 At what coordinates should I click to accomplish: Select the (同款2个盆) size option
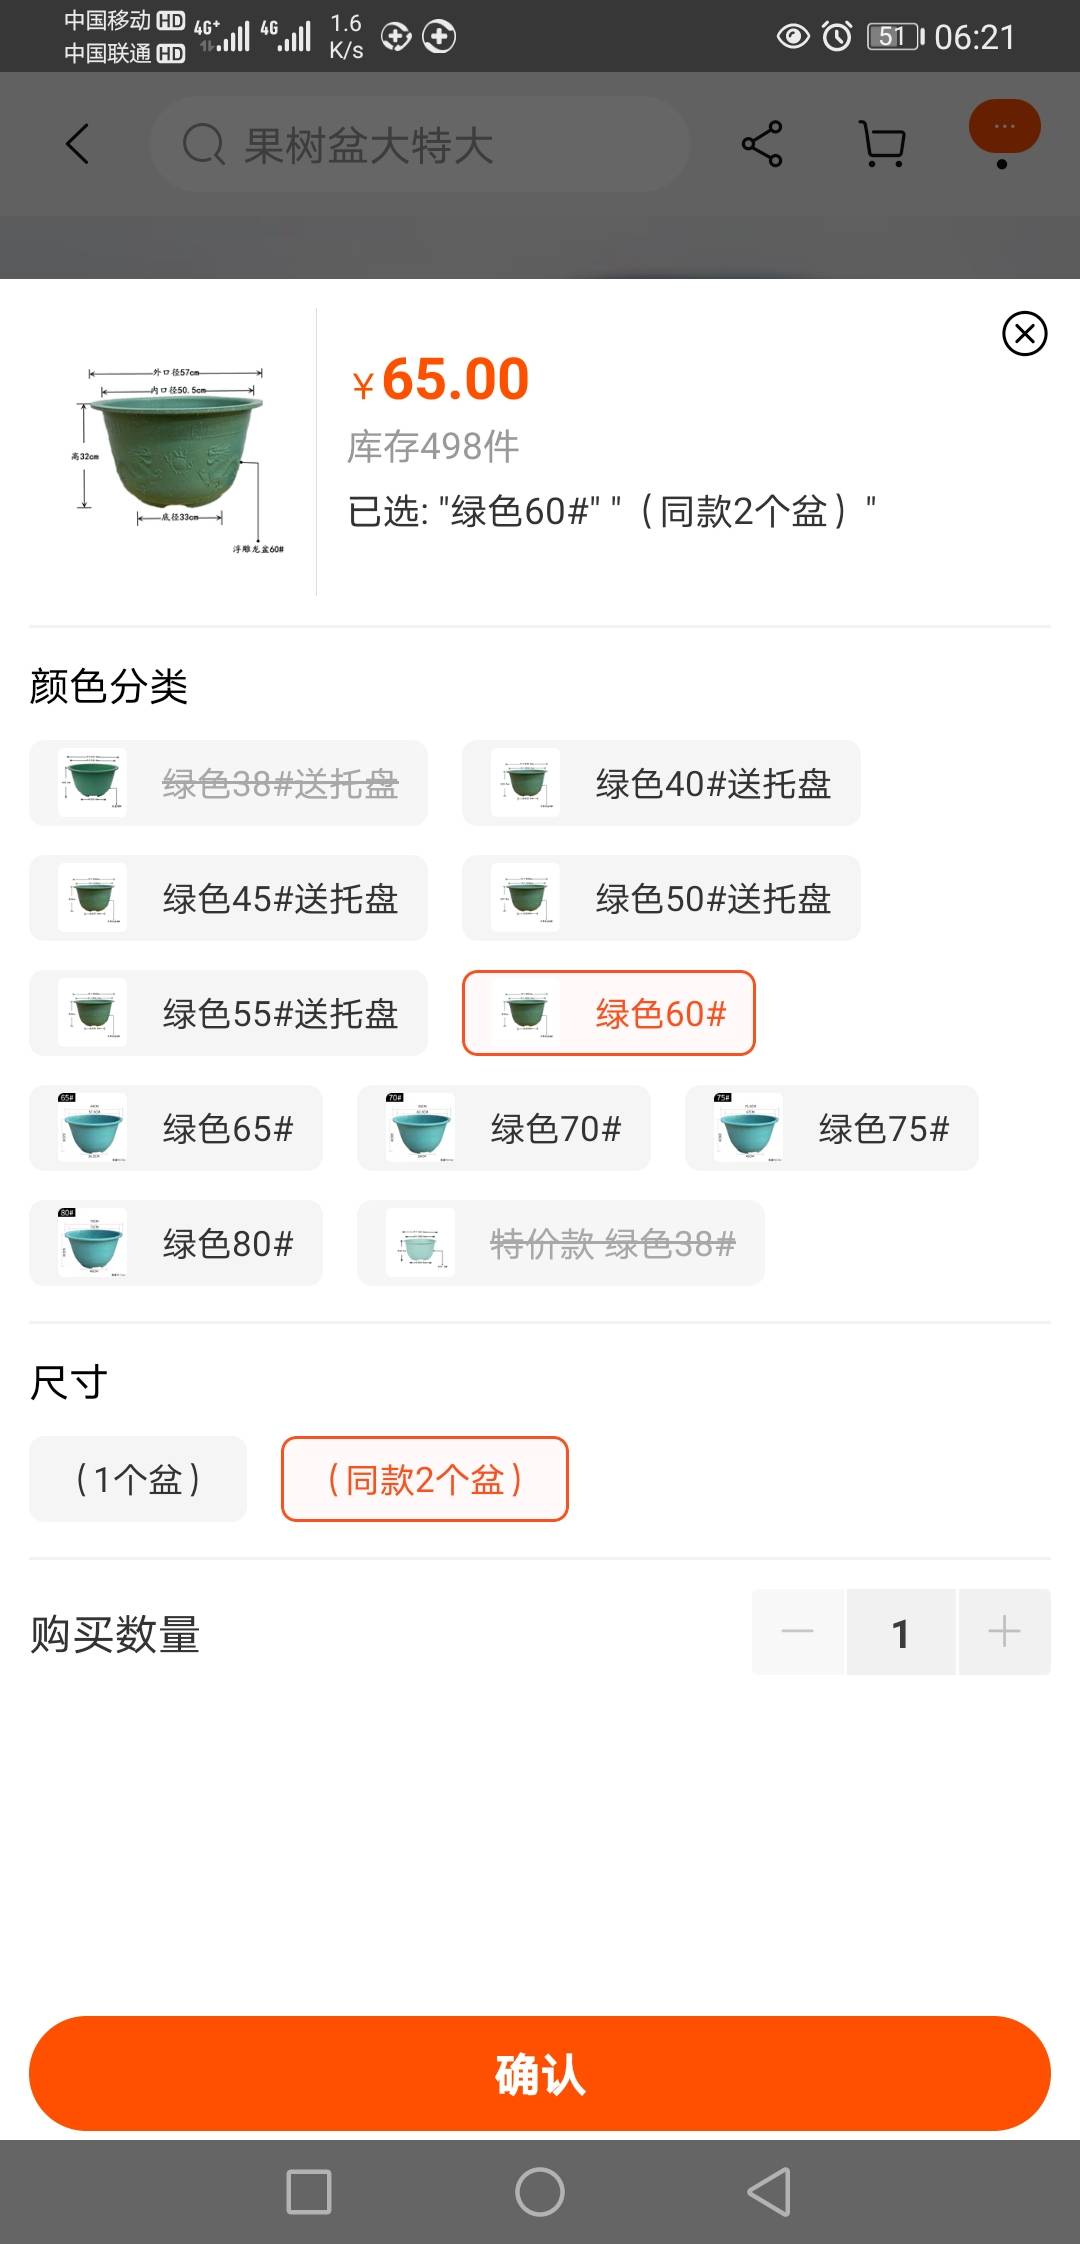point(425,1479)
